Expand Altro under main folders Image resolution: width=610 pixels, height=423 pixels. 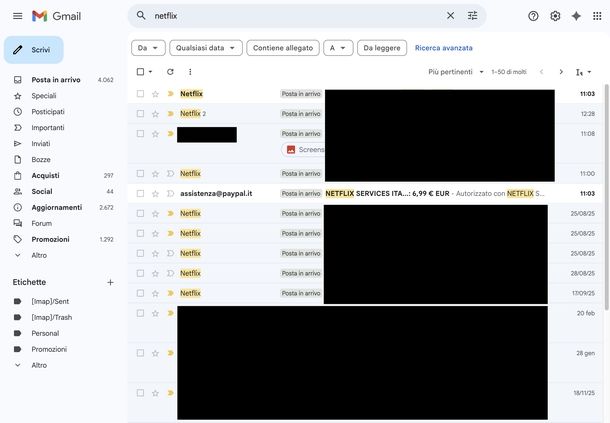39,255
